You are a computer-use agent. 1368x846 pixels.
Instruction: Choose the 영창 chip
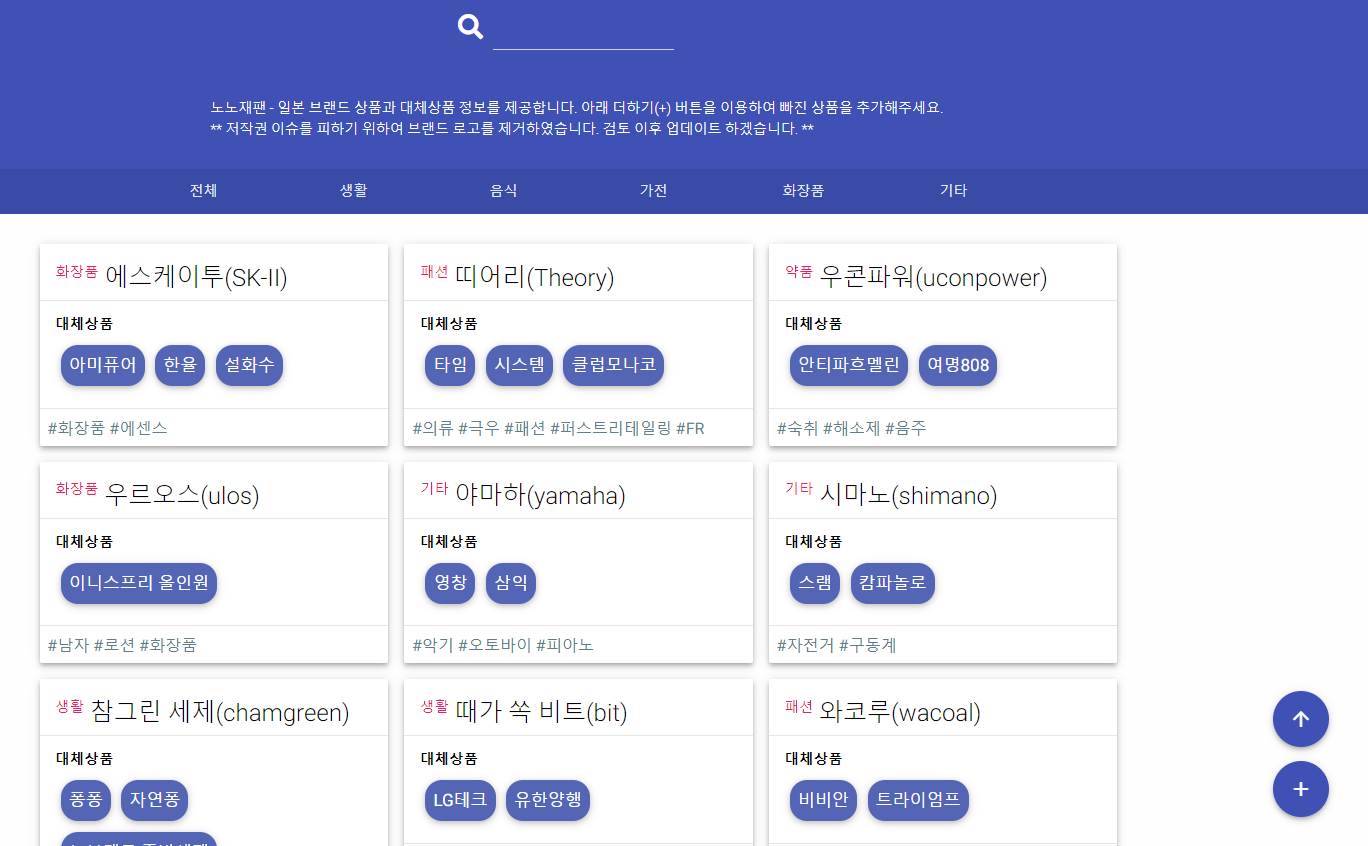point(450,583)
